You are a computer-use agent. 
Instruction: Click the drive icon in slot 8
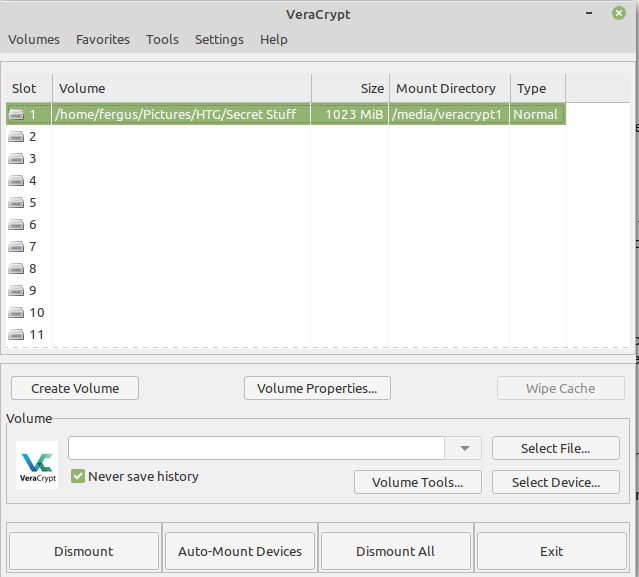(17, 269)
